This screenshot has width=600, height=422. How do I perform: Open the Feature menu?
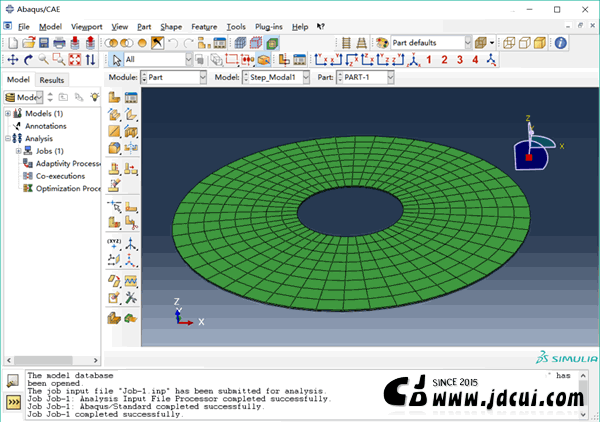pyautogui.click(x=204, y=27)
